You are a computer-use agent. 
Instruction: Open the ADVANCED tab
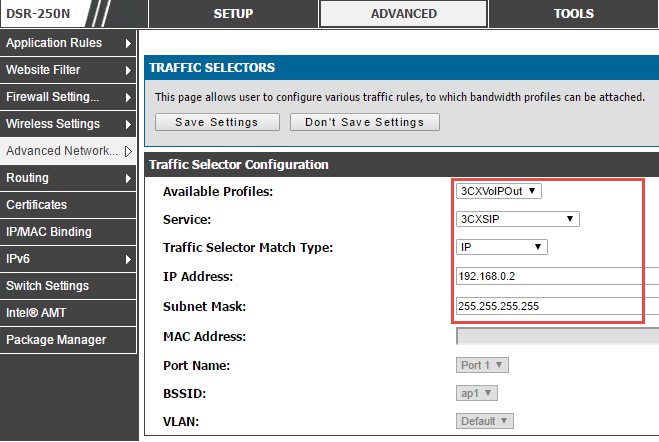click(x=403, y=14)
